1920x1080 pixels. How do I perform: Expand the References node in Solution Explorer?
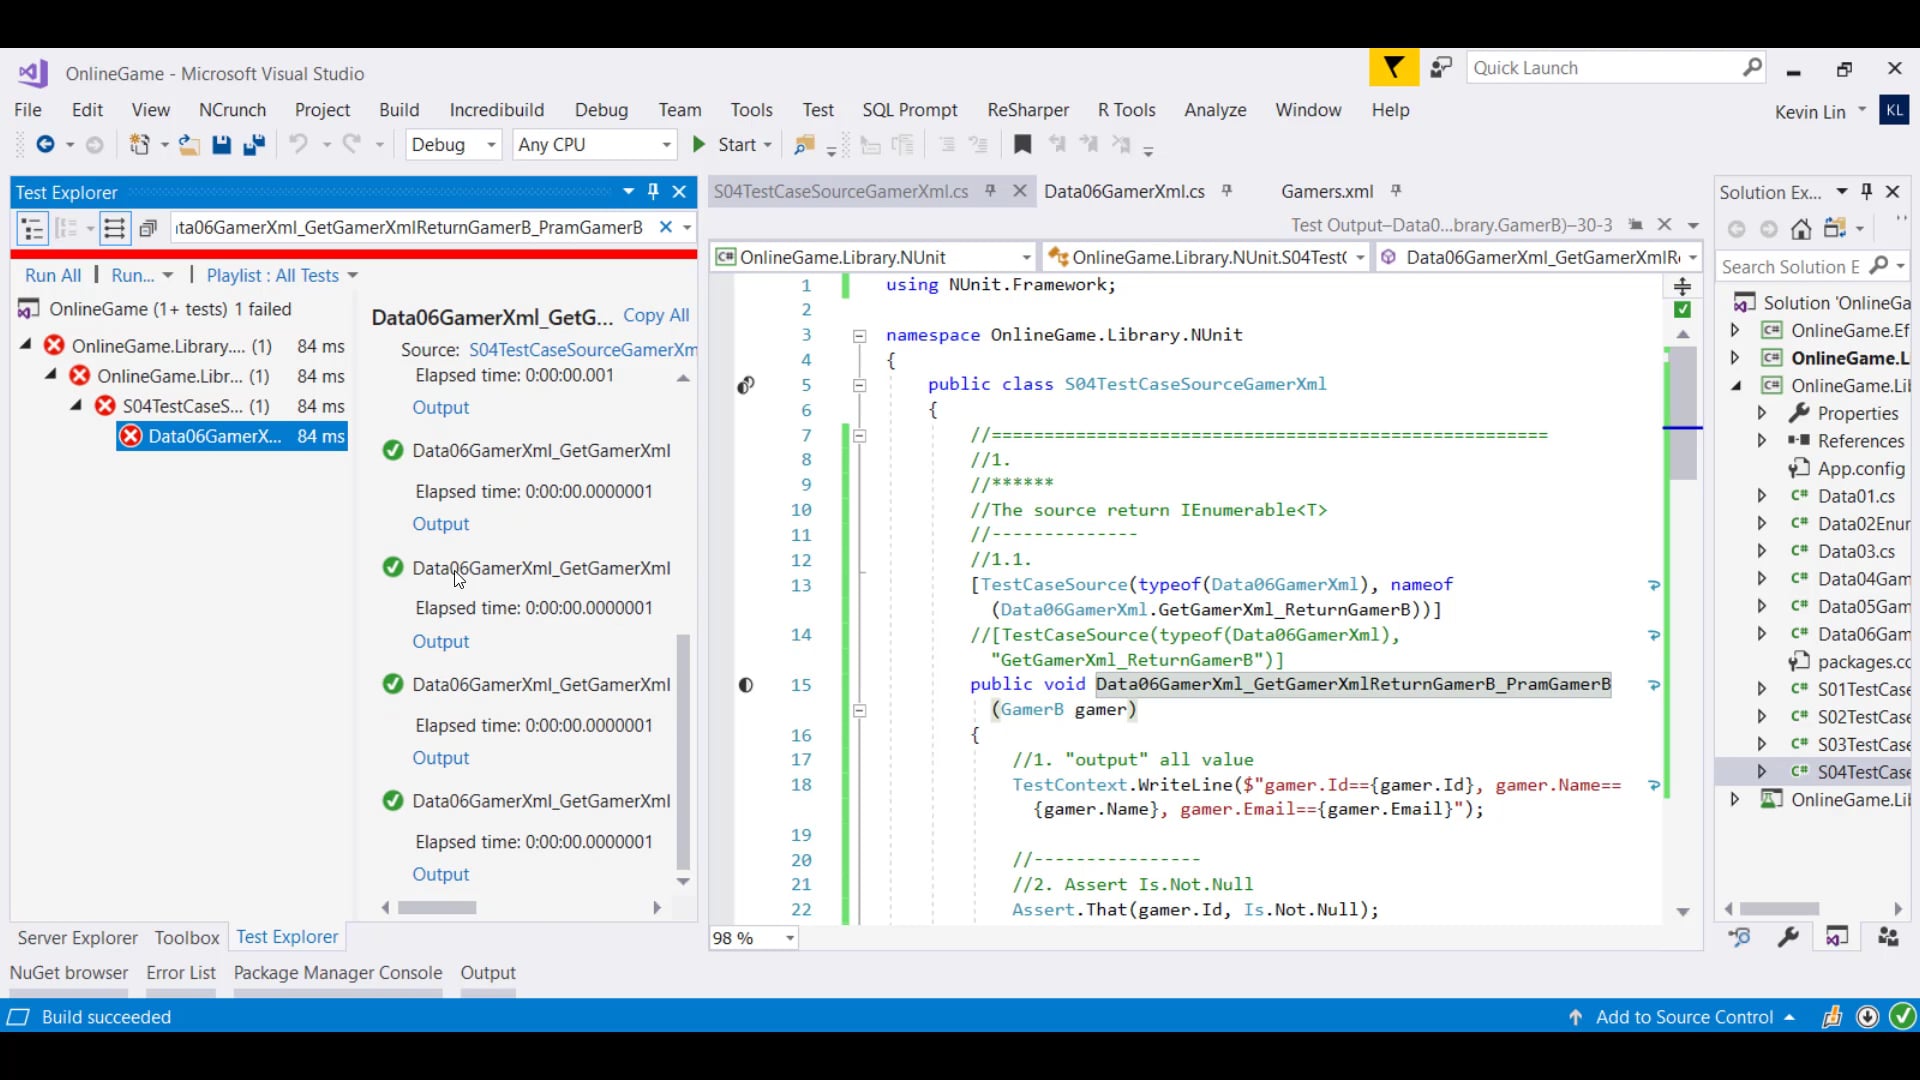pyautogui.click(x=1762, y=440)
